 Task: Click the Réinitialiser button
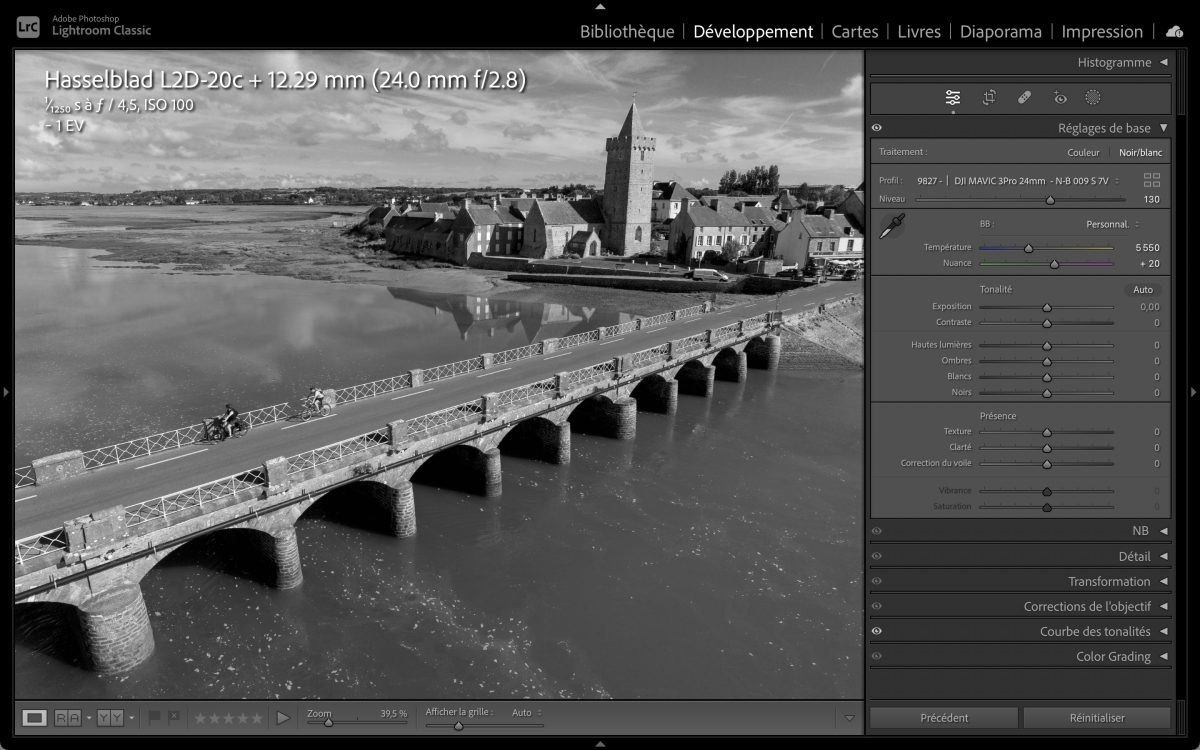click(1096, 718)
